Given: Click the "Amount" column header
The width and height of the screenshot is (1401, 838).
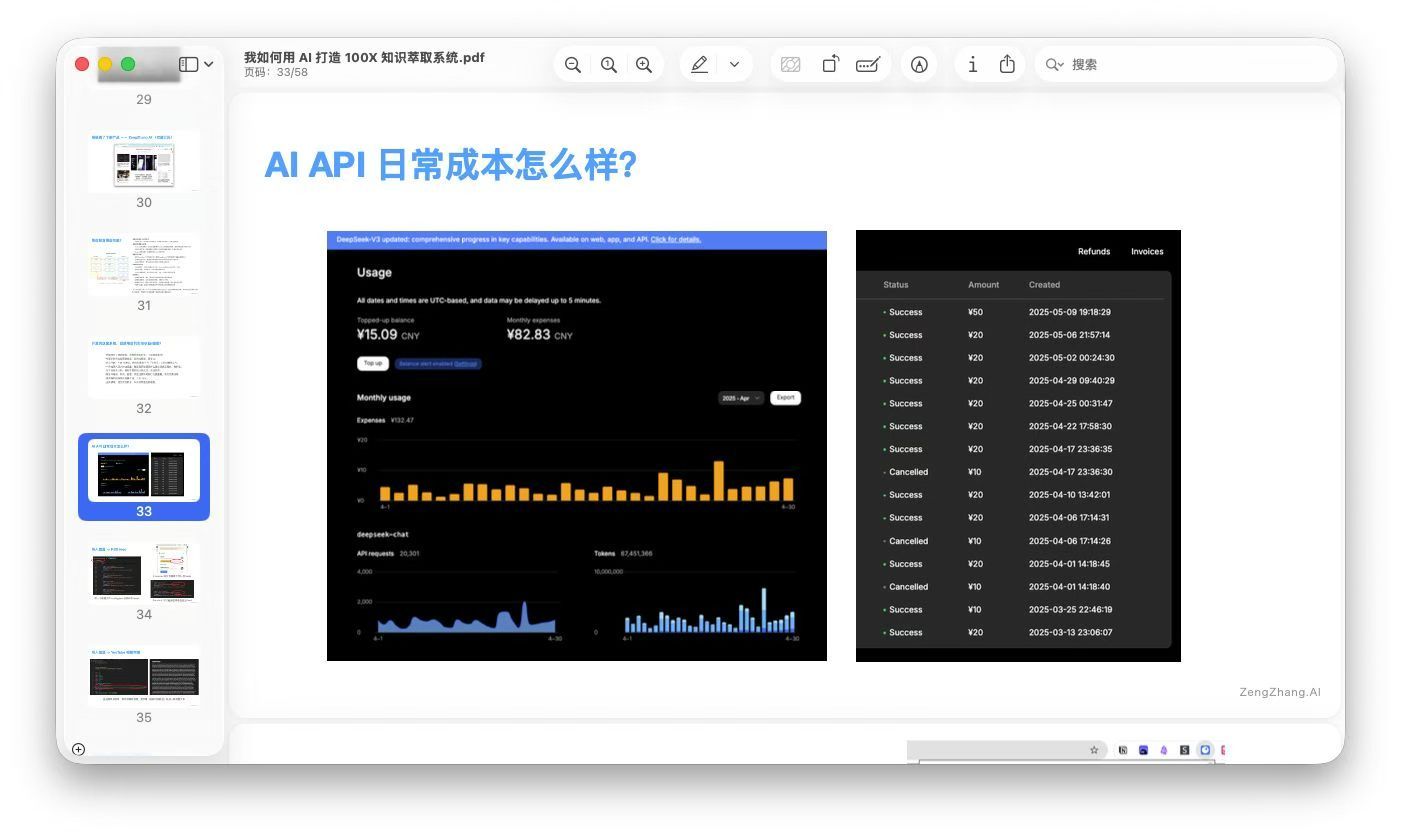Looking at the screenshot, I should click(x=984, y=285).
